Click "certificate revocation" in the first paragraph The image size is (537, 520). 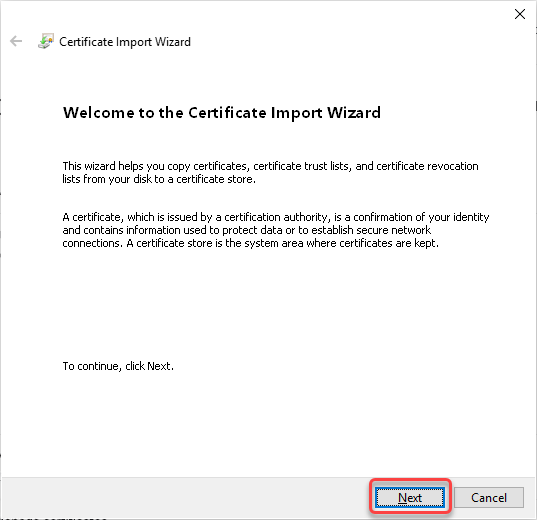pos(427,166)
